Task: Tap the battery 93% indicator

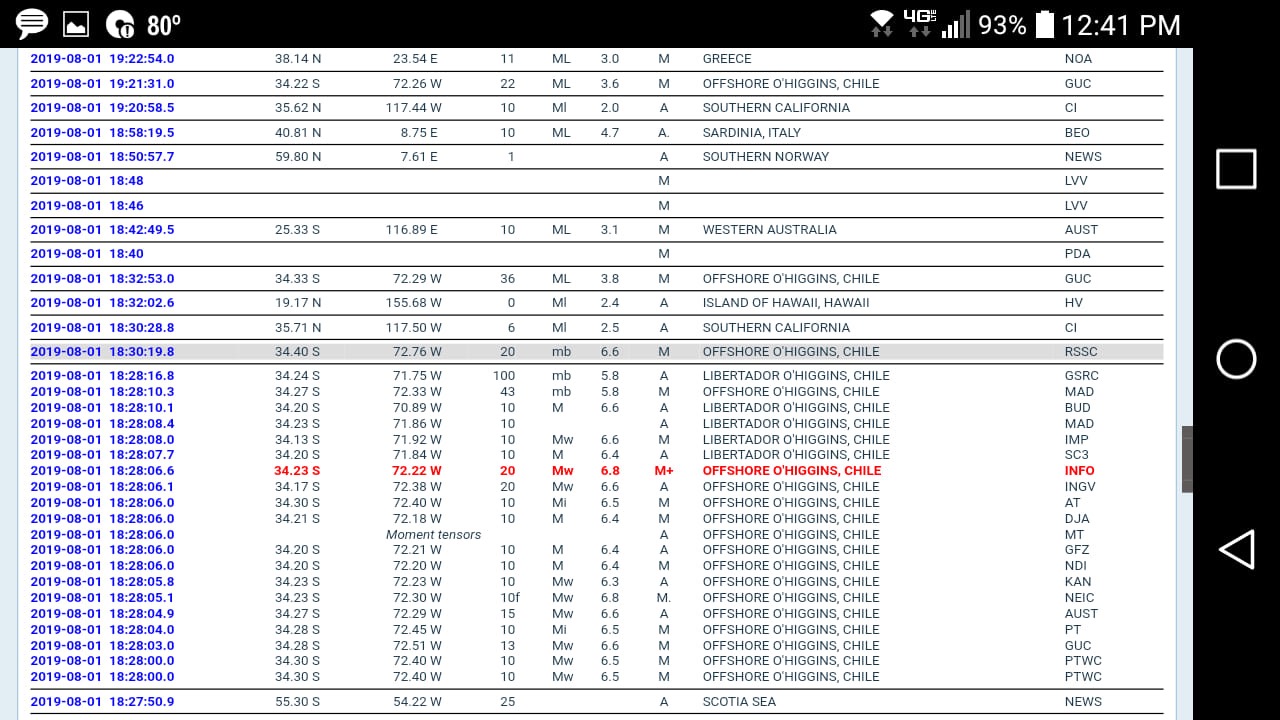Action: (1017, 24)
